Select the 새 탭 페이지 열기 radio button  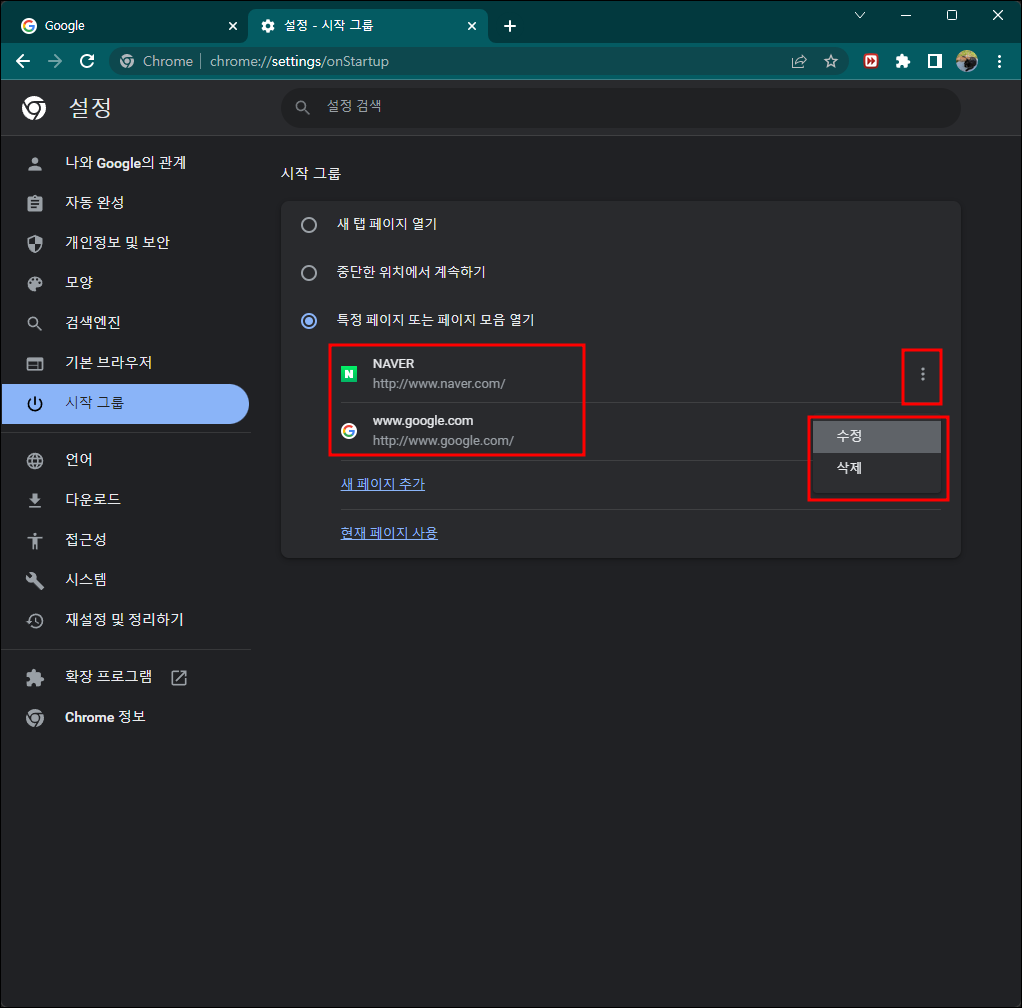pyautogui.click(x=309, y=225)
